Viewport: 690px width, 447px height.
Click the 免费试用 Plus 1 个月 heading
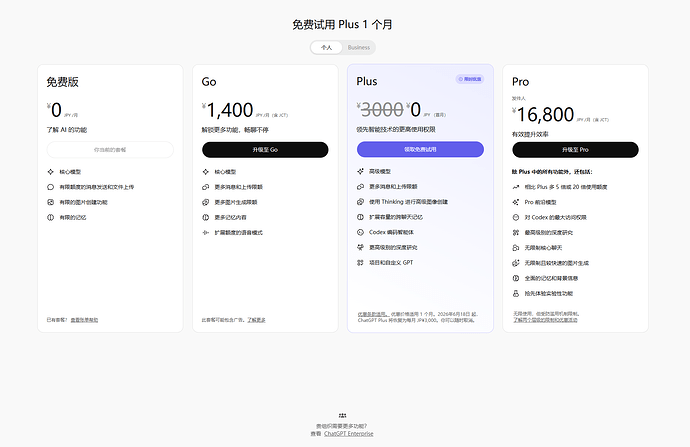pyautogui.click(x=342, y=25)
